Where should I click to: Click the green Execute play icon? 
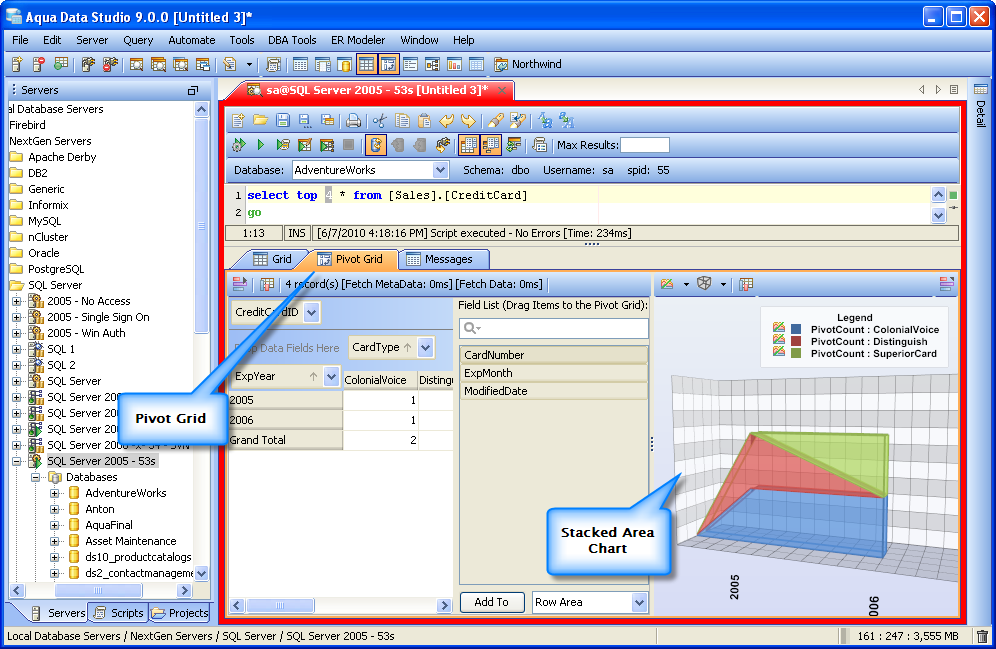(260, 145)
